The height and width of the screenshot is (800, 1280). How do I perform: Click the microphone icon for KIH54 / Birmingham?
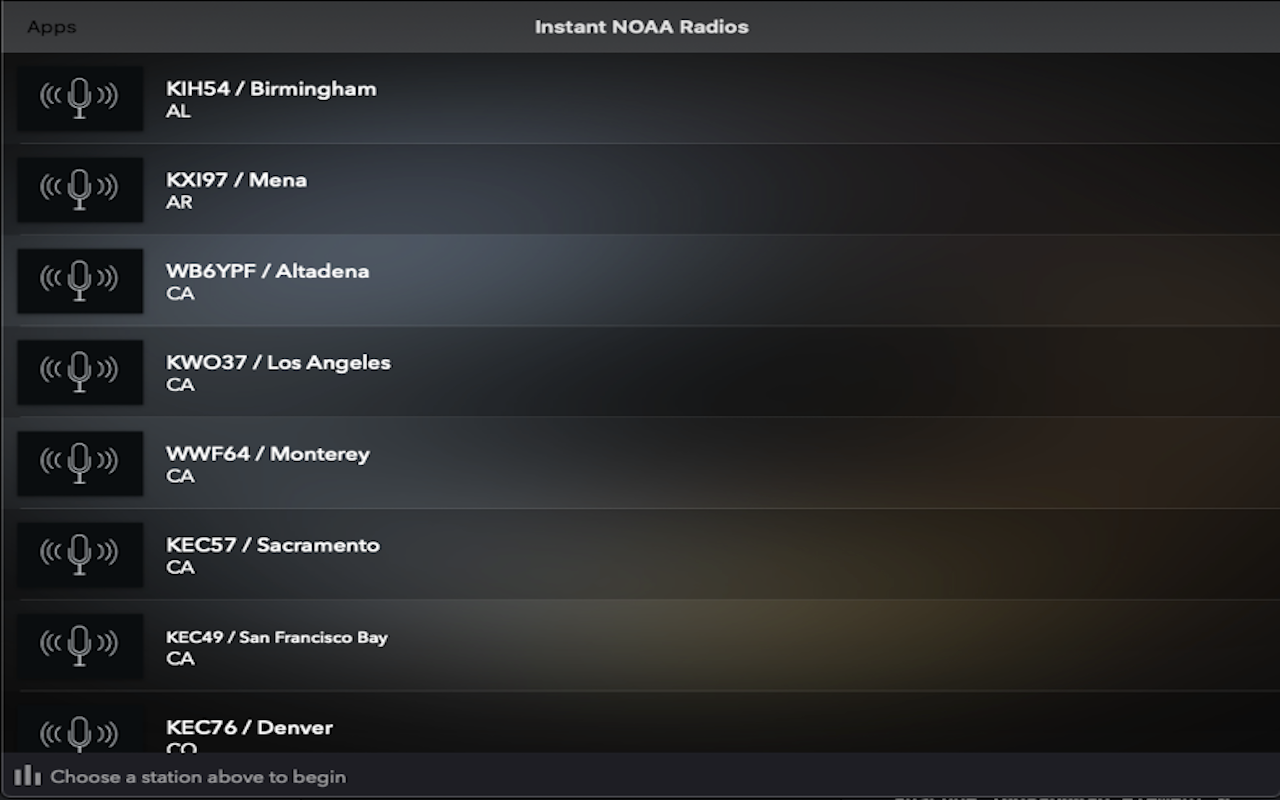[80, 98]
